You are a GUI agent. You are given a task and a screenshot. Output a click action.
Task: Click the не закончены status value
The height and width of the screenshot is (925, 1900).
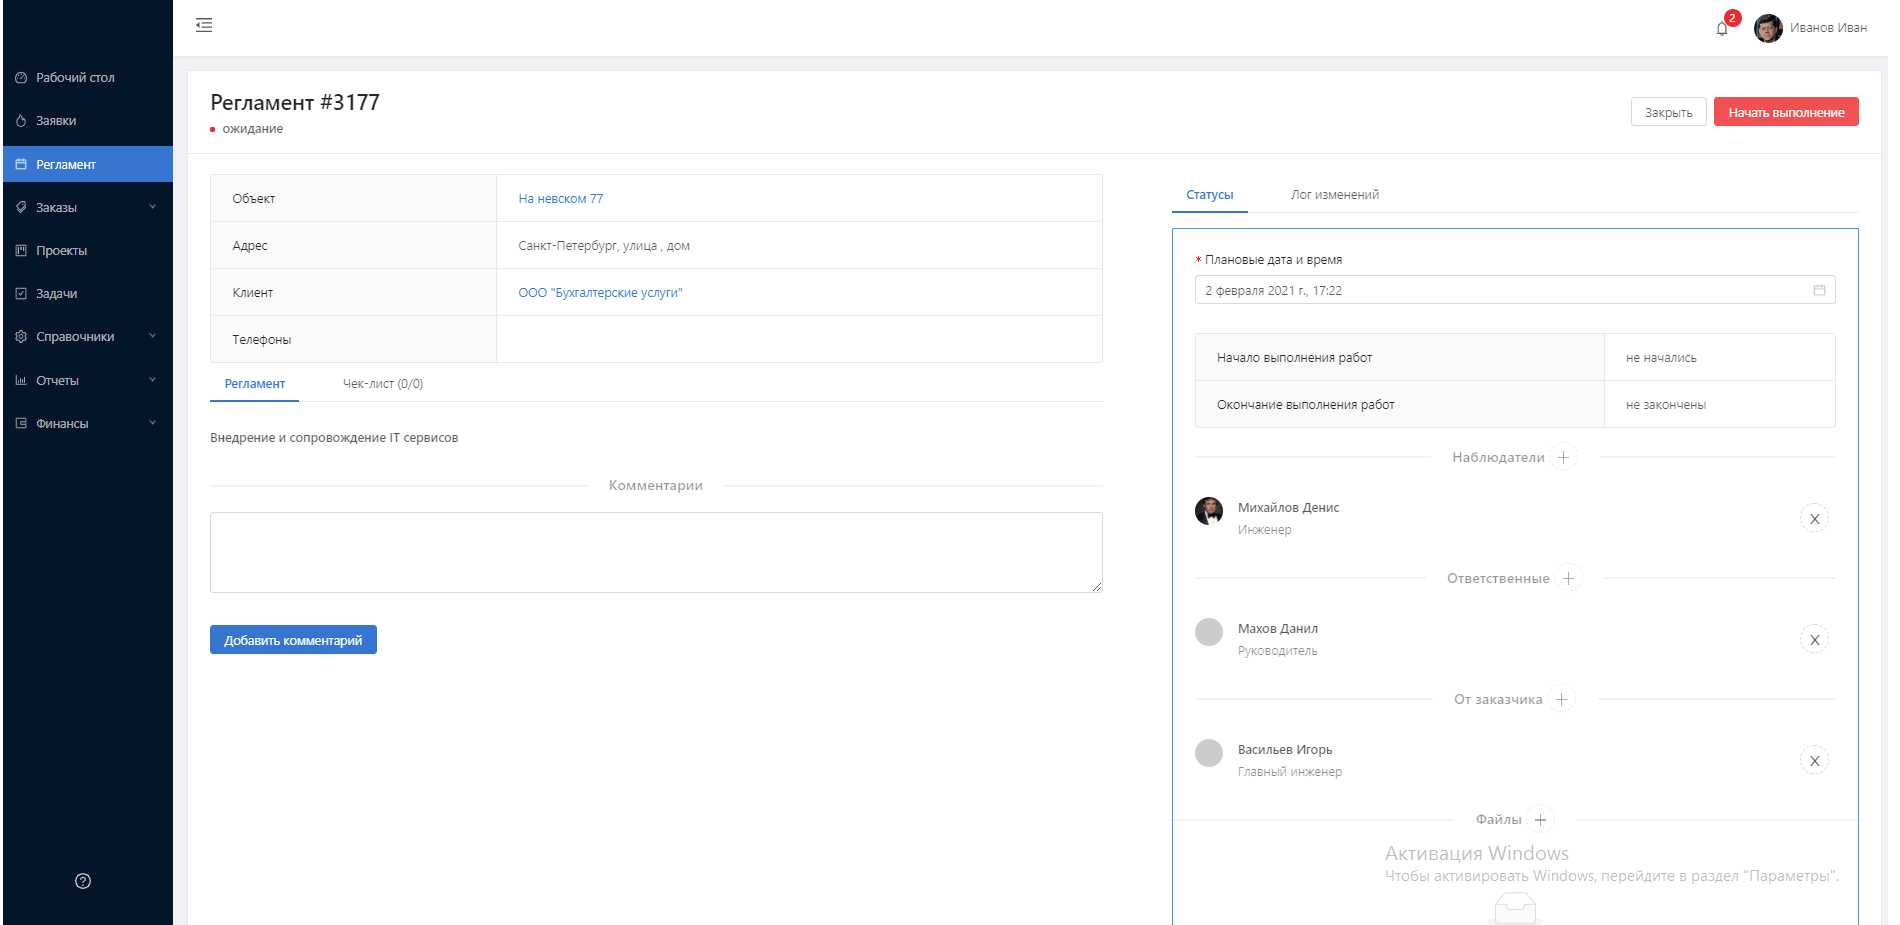(x=1666, y=405)
